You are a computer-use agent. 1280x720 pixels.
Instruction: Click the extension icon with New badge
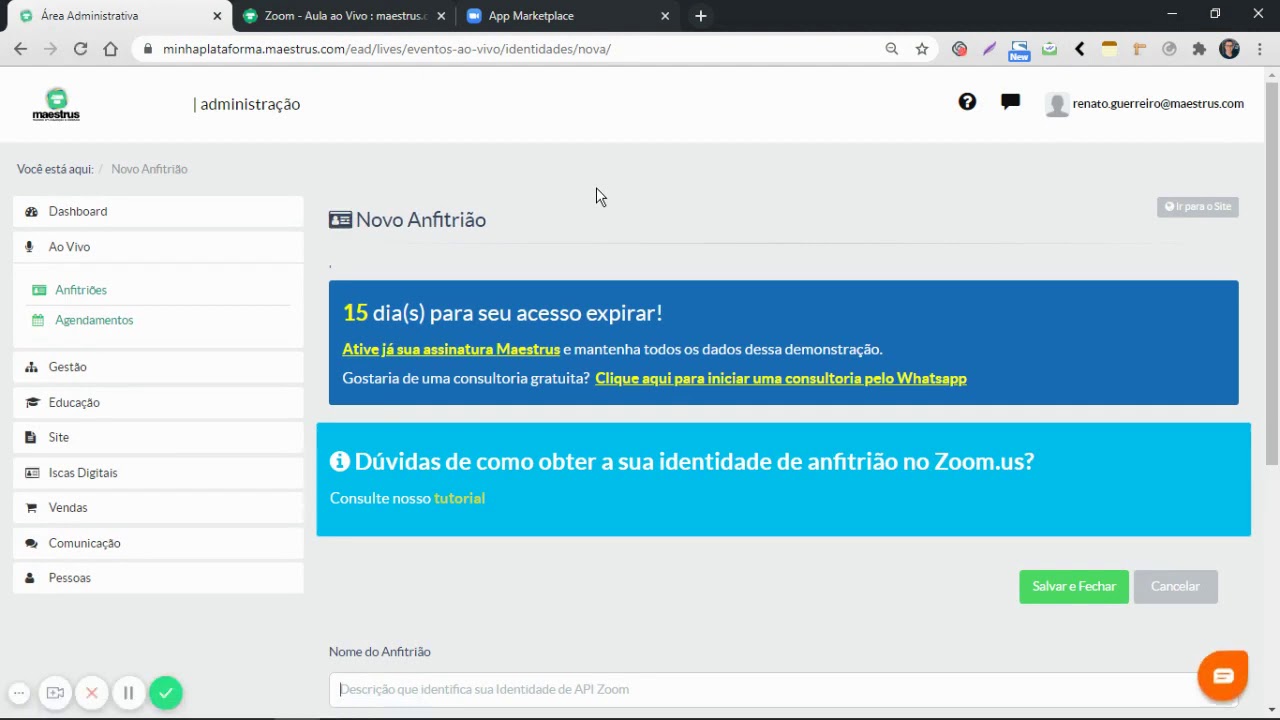point(1019,51)
